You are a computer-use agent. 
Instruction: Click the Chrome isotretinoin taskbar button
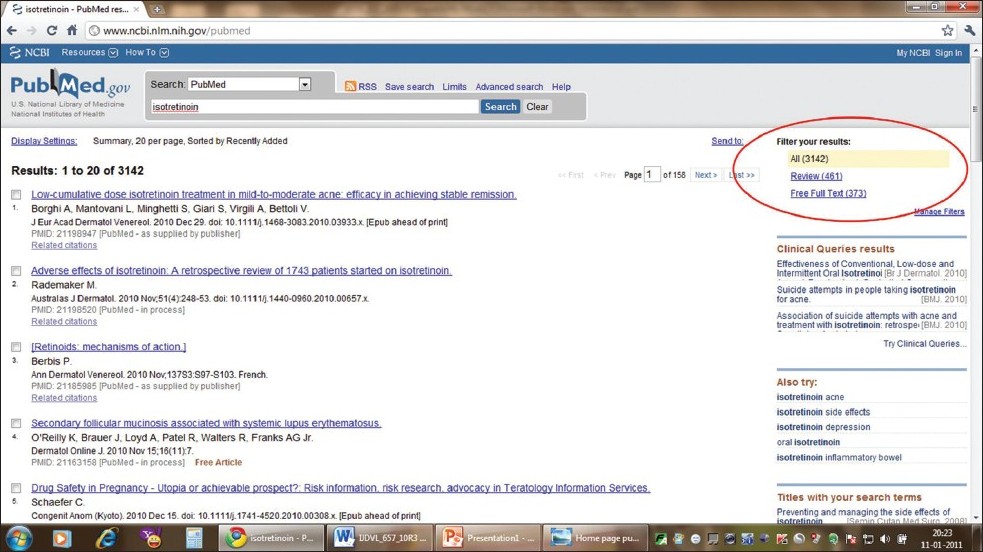pyautogui.click(x=271, y=538)
